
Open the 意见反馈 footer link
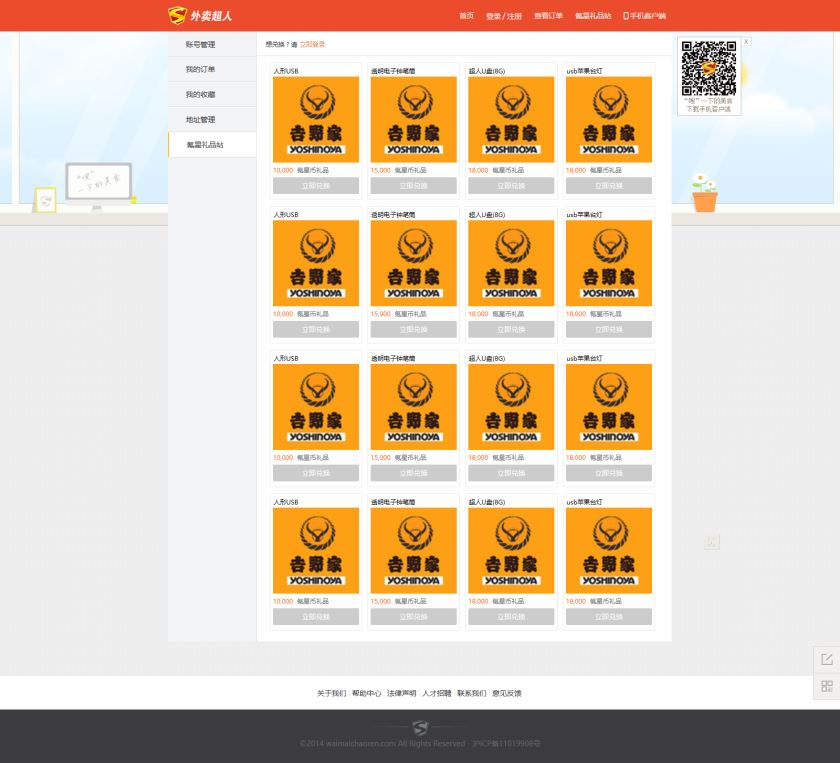coord(507,693)
